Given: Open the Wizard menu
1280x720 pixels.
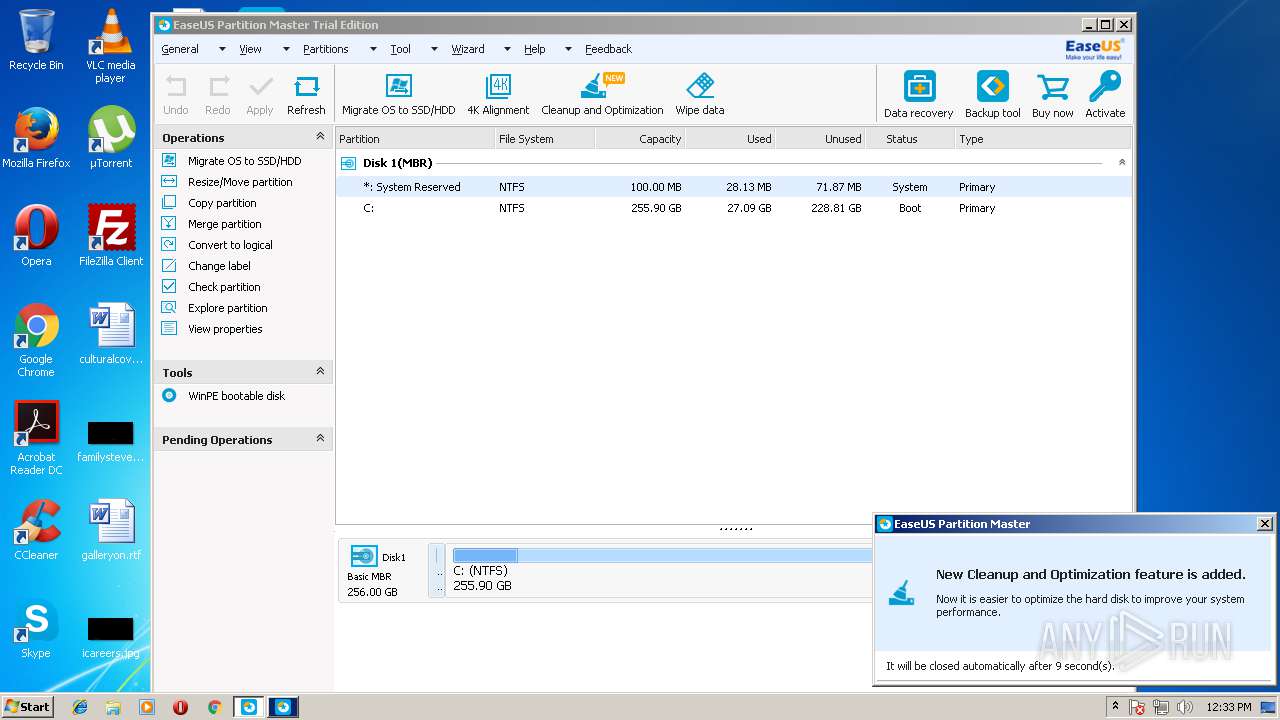Looking at the screenshot, I should 467,49.
